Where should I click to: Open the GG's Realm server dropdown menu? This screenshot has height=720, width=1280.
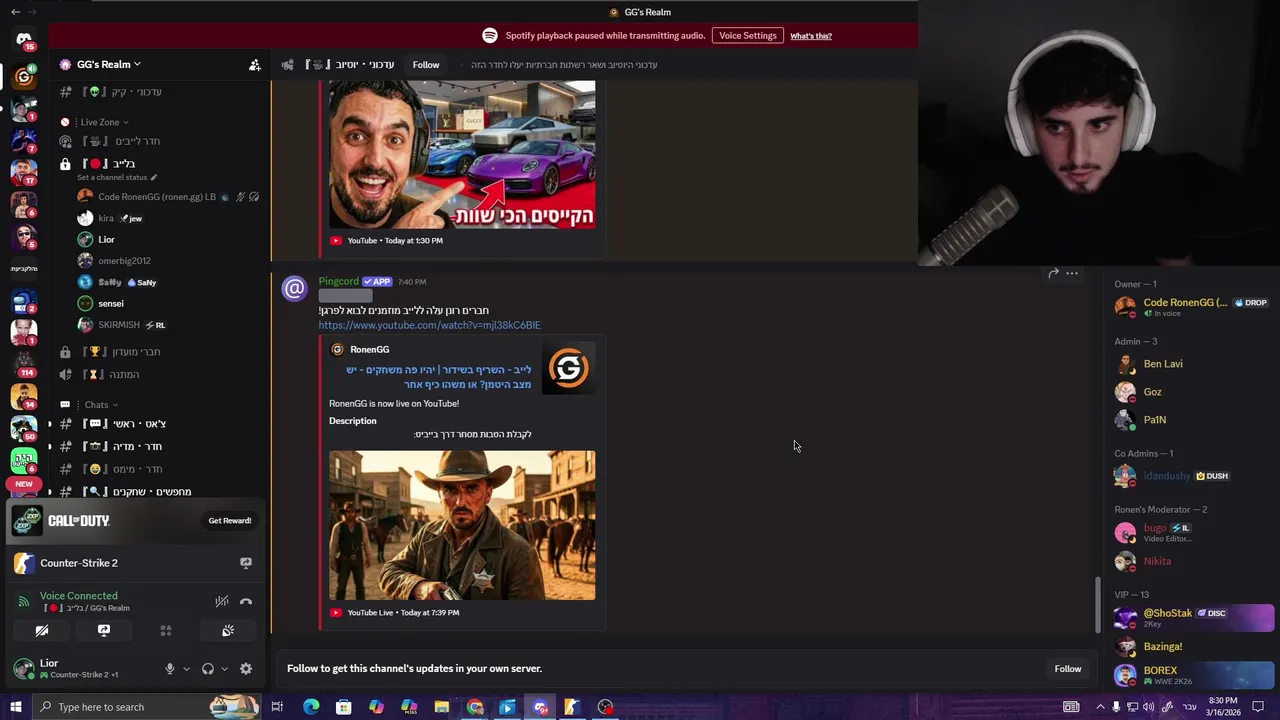[x=108, y=65]
